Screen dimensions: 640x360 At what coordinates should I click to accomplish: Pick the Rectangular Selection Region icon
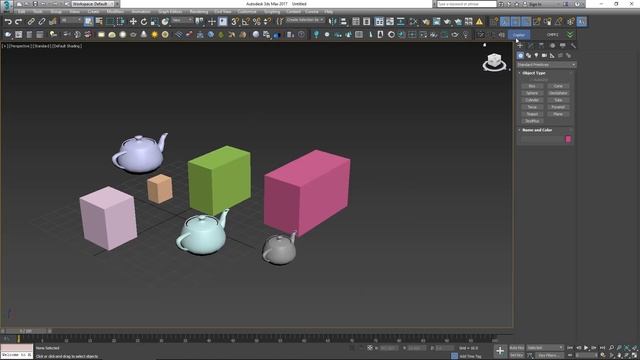click(x=110, y=22)
